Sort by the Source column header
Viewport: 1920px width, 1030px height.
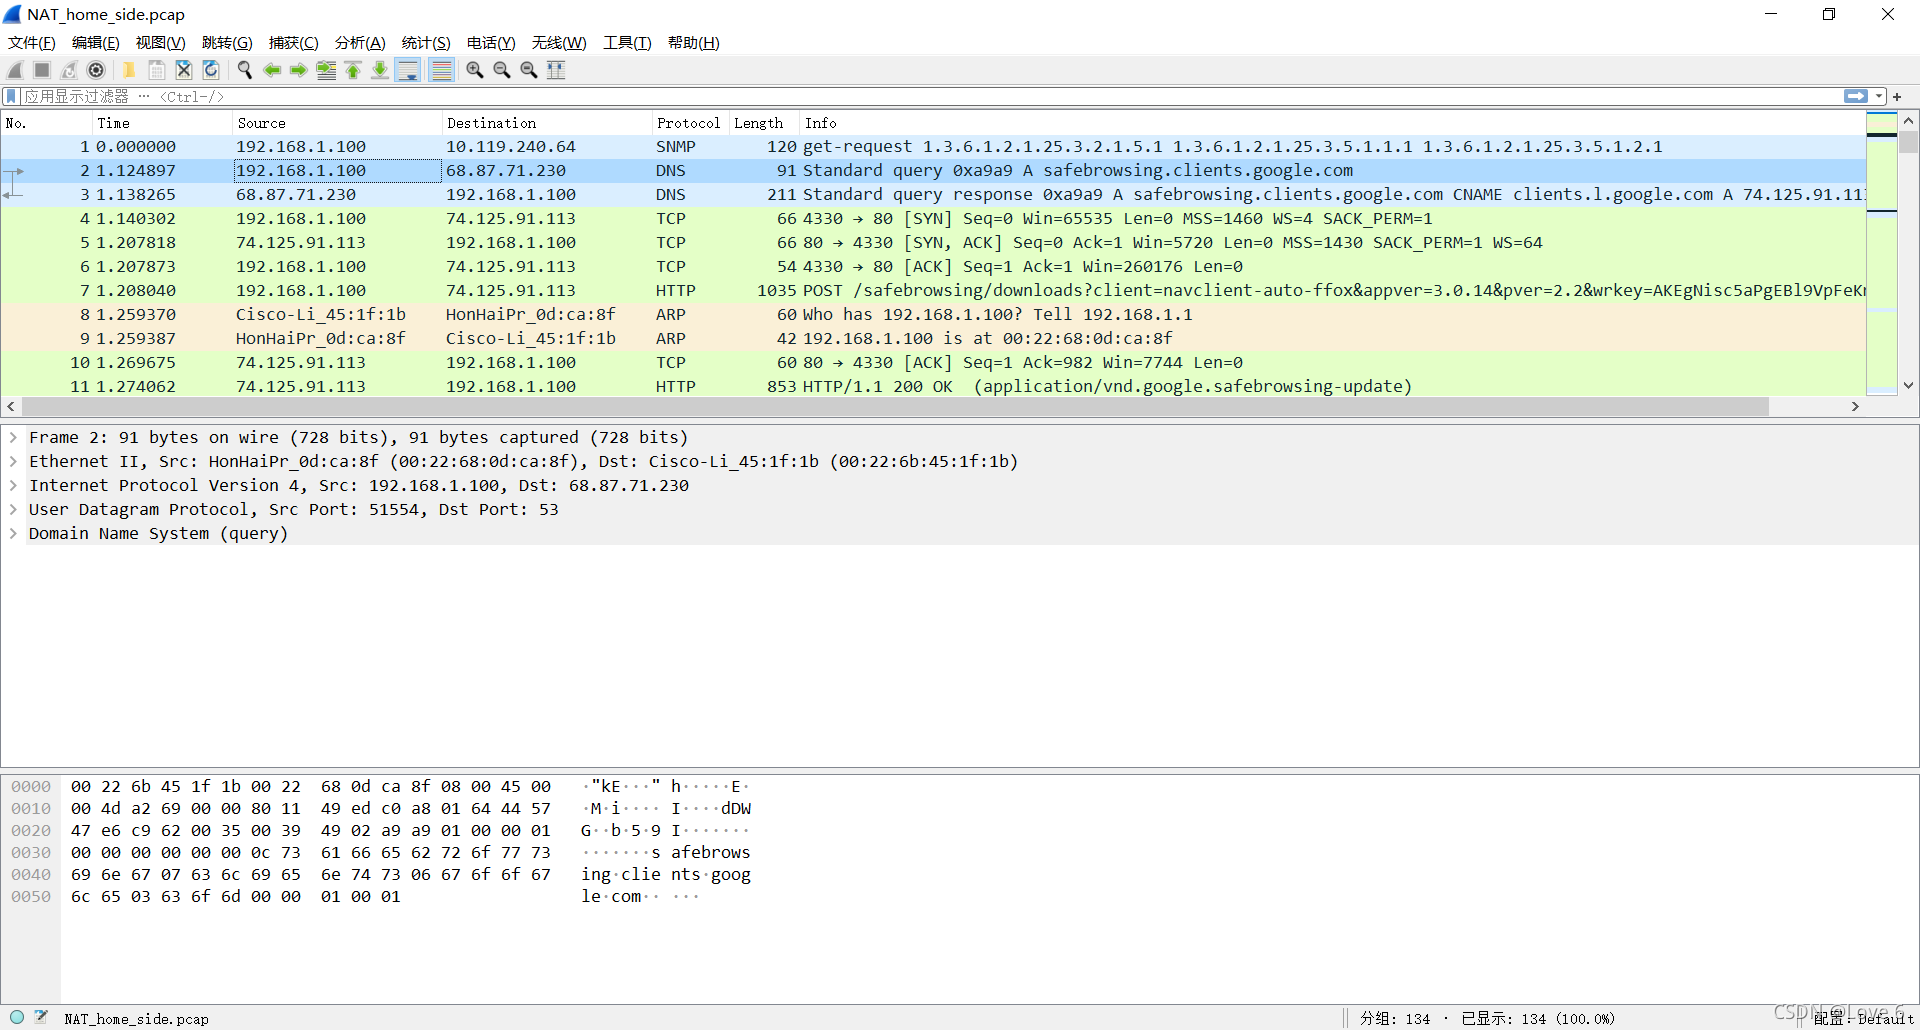pyautogui.click(x=337, y=123)
